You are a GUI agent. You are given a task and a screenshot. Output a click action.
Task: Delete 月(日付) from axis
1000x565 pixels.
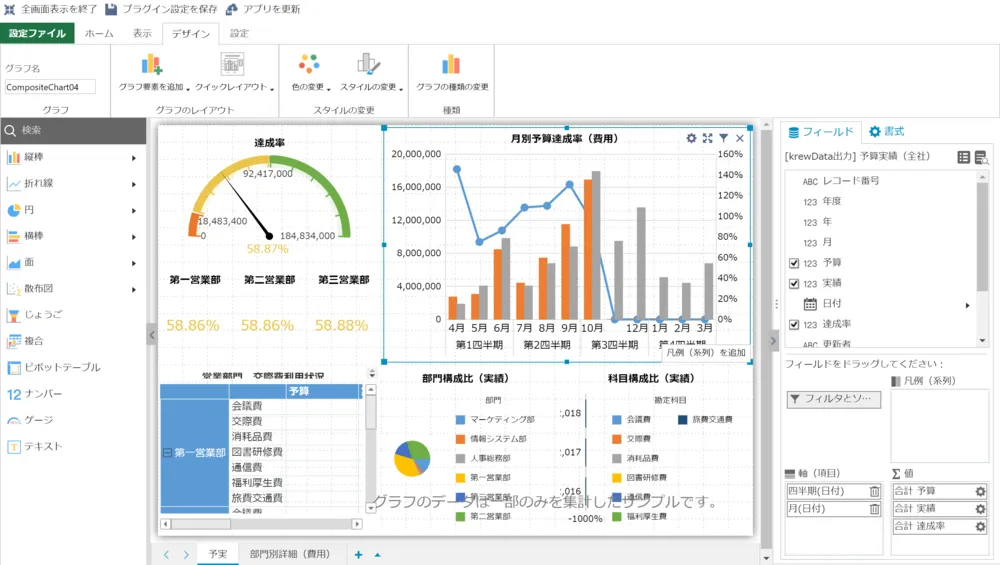tap(874, 509)
